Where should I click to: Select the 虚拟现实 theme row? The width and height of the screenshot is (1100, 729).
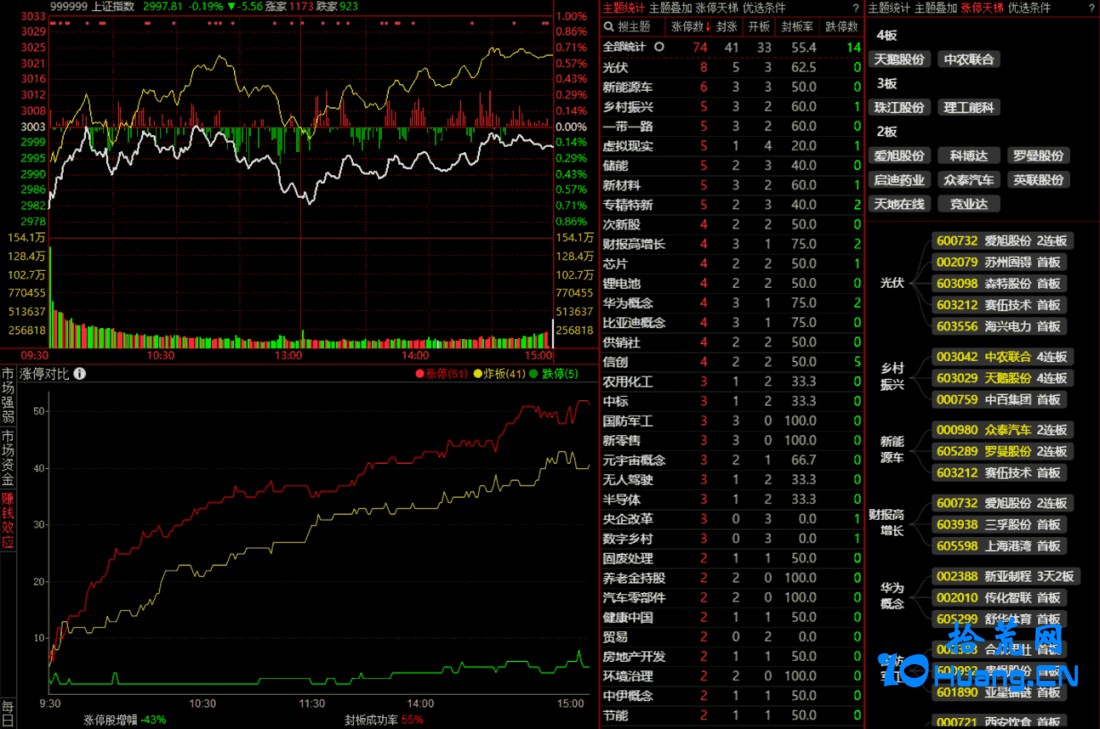point(732,146)
